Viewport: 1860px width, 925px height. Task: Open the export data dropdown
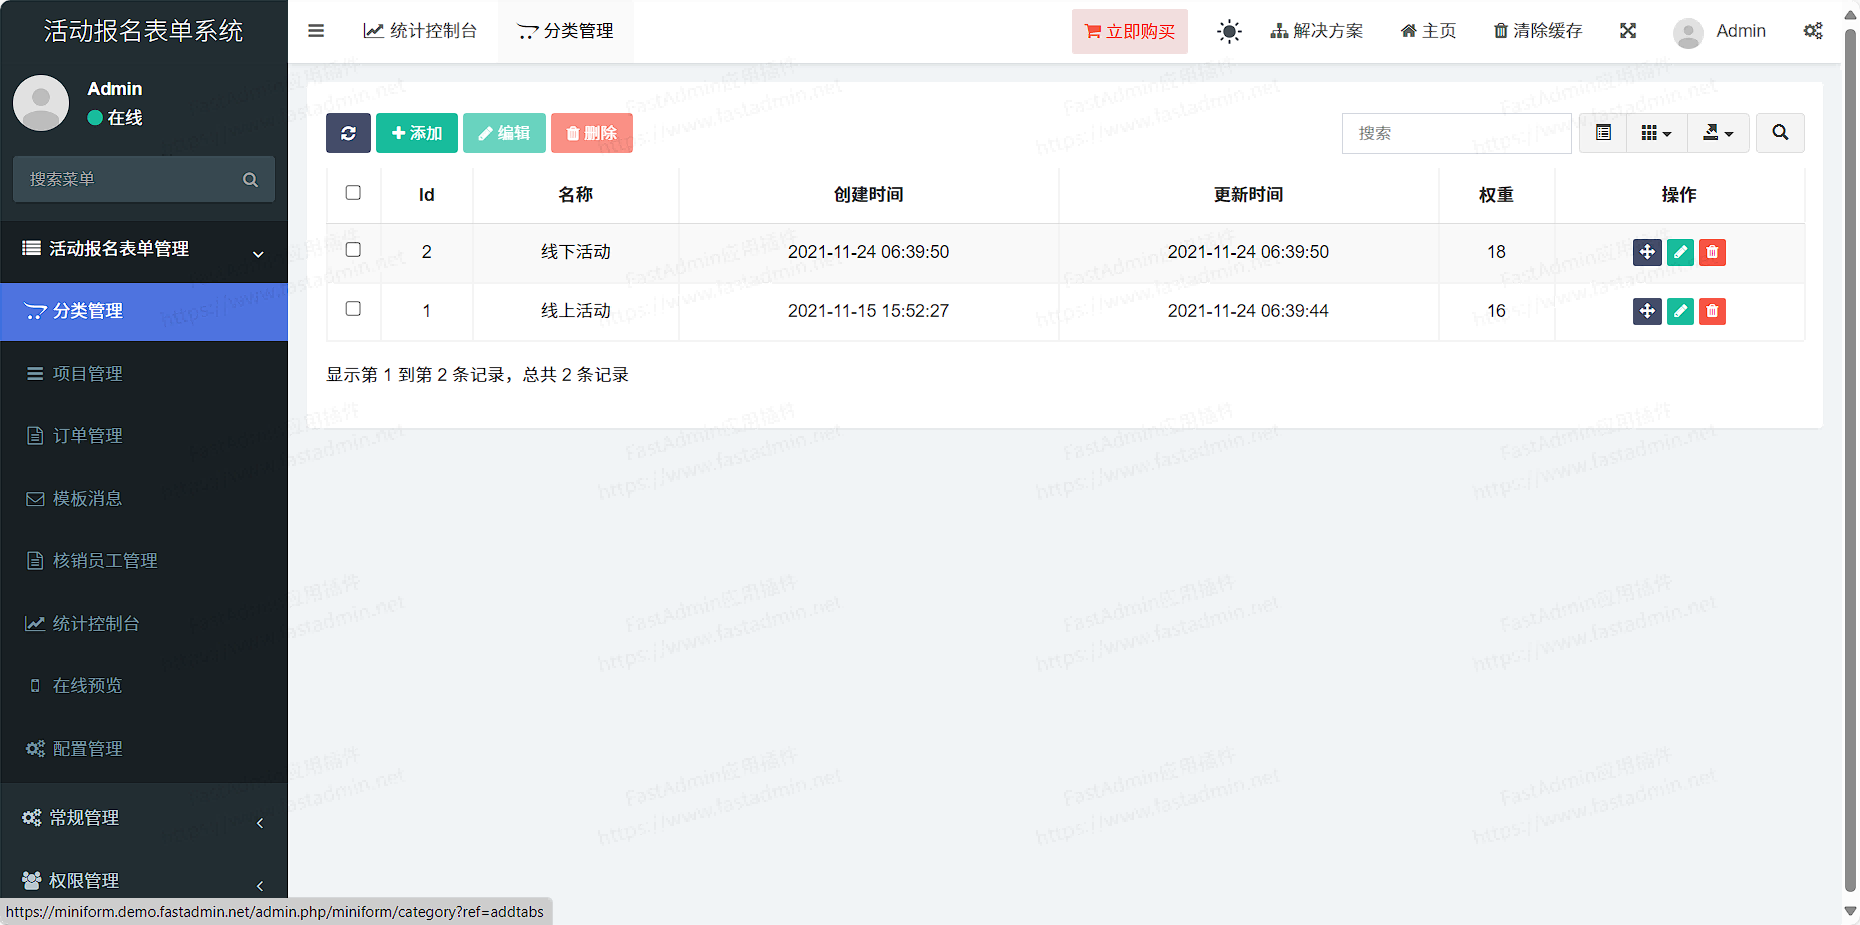click(x=1718, y=133)
